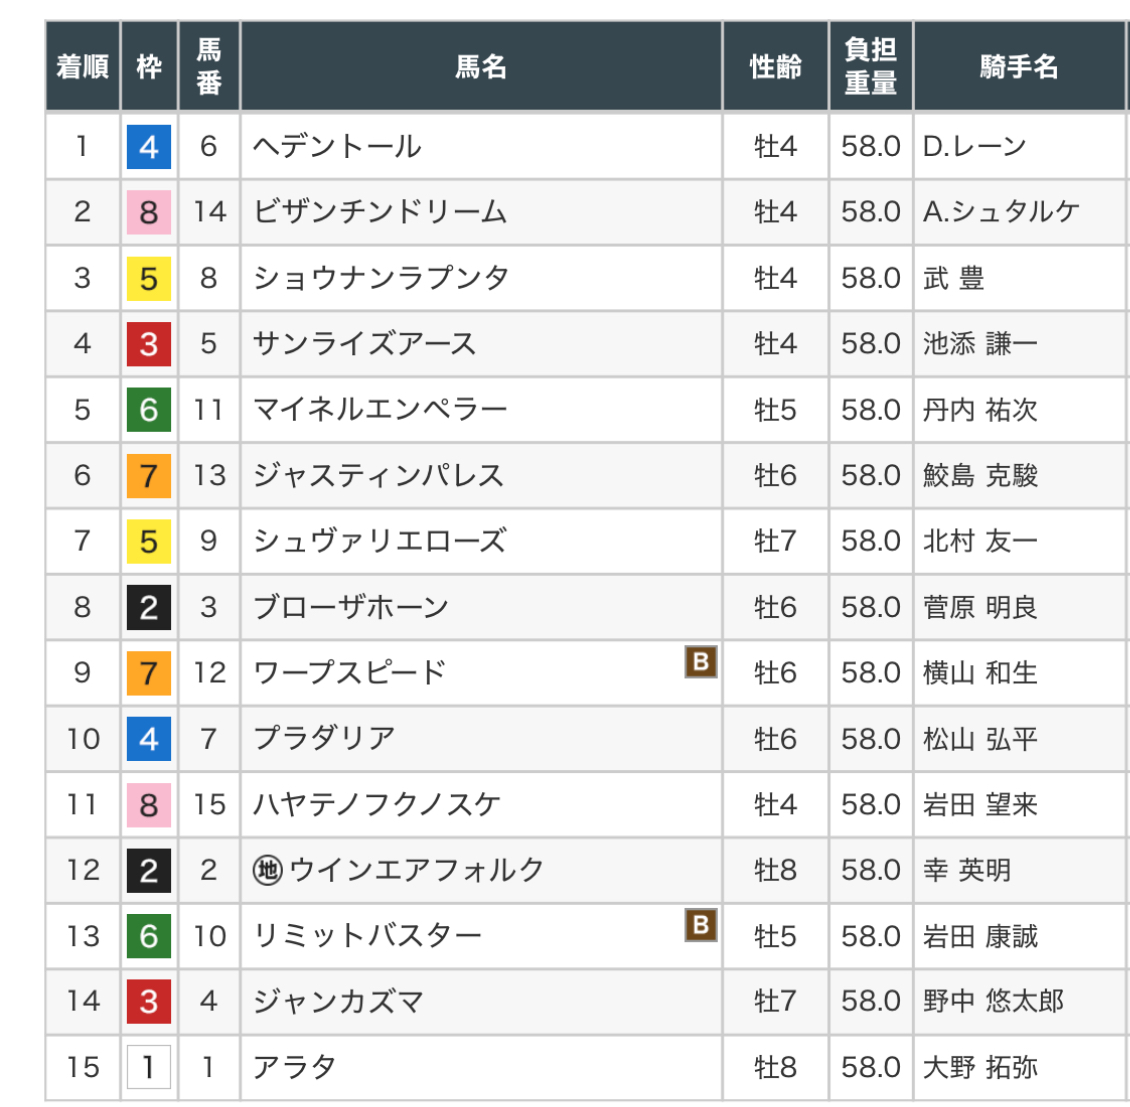1130x1107 pixels.
Task: Select pink frame 8 badge beside ビザンチンドリーム
Action: [149, 212]
